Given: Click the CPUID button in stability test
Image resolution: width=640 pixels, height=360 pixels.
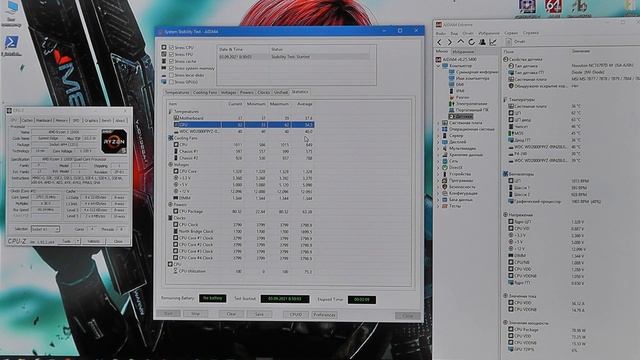Looking at the screenshot, I should coord(296,315).
